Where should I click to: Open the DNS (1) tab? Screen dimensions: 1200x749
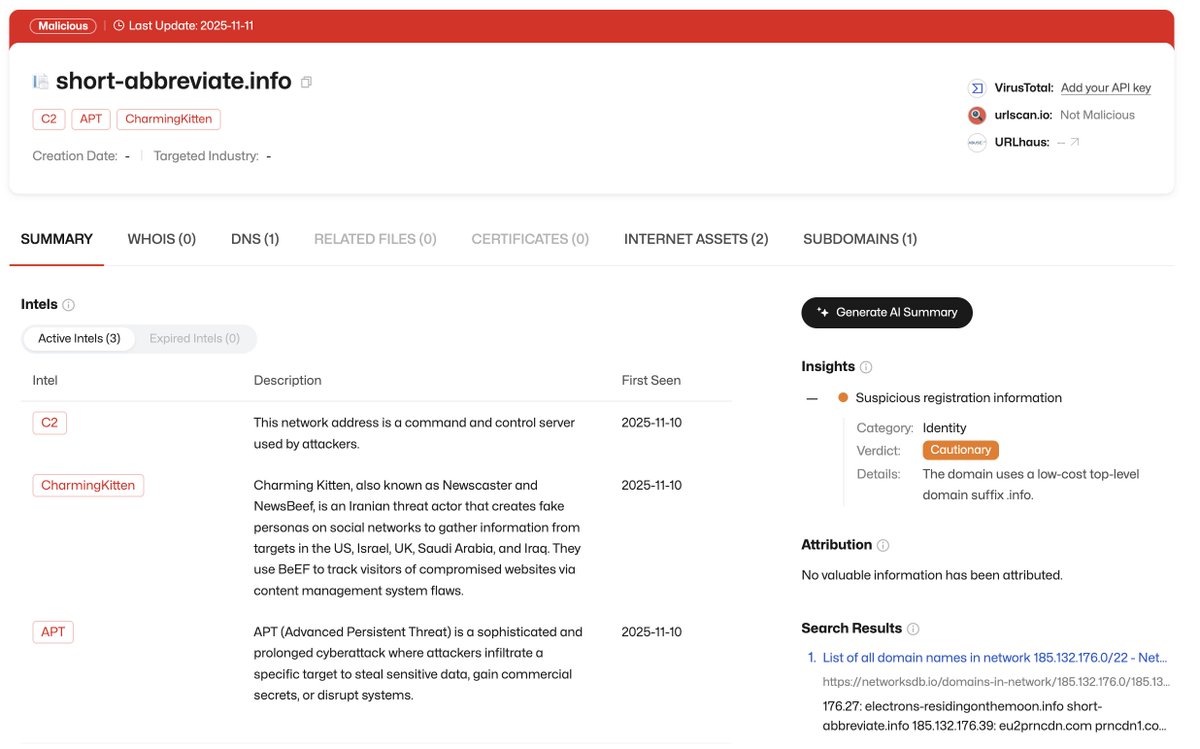click(x=255, y=239)
